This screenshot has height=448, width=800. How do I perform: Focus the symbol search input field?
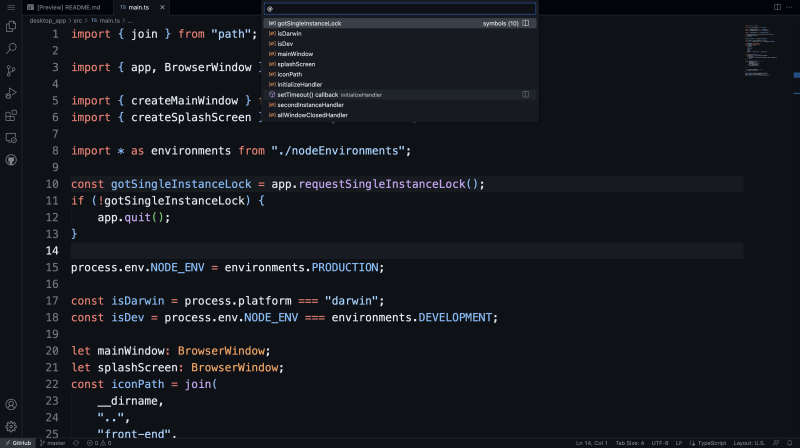(399, 9)
